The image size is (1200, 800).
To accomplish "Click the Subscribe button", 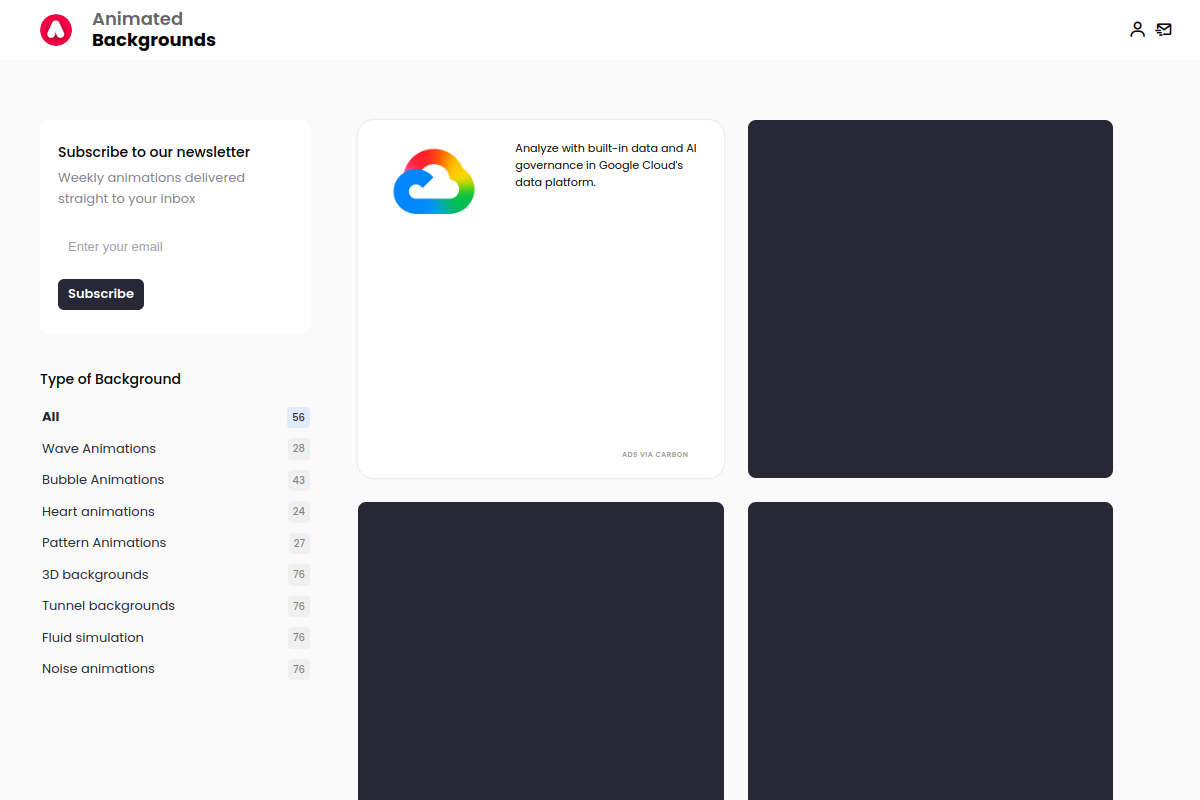I will click(x=101, y=294).
